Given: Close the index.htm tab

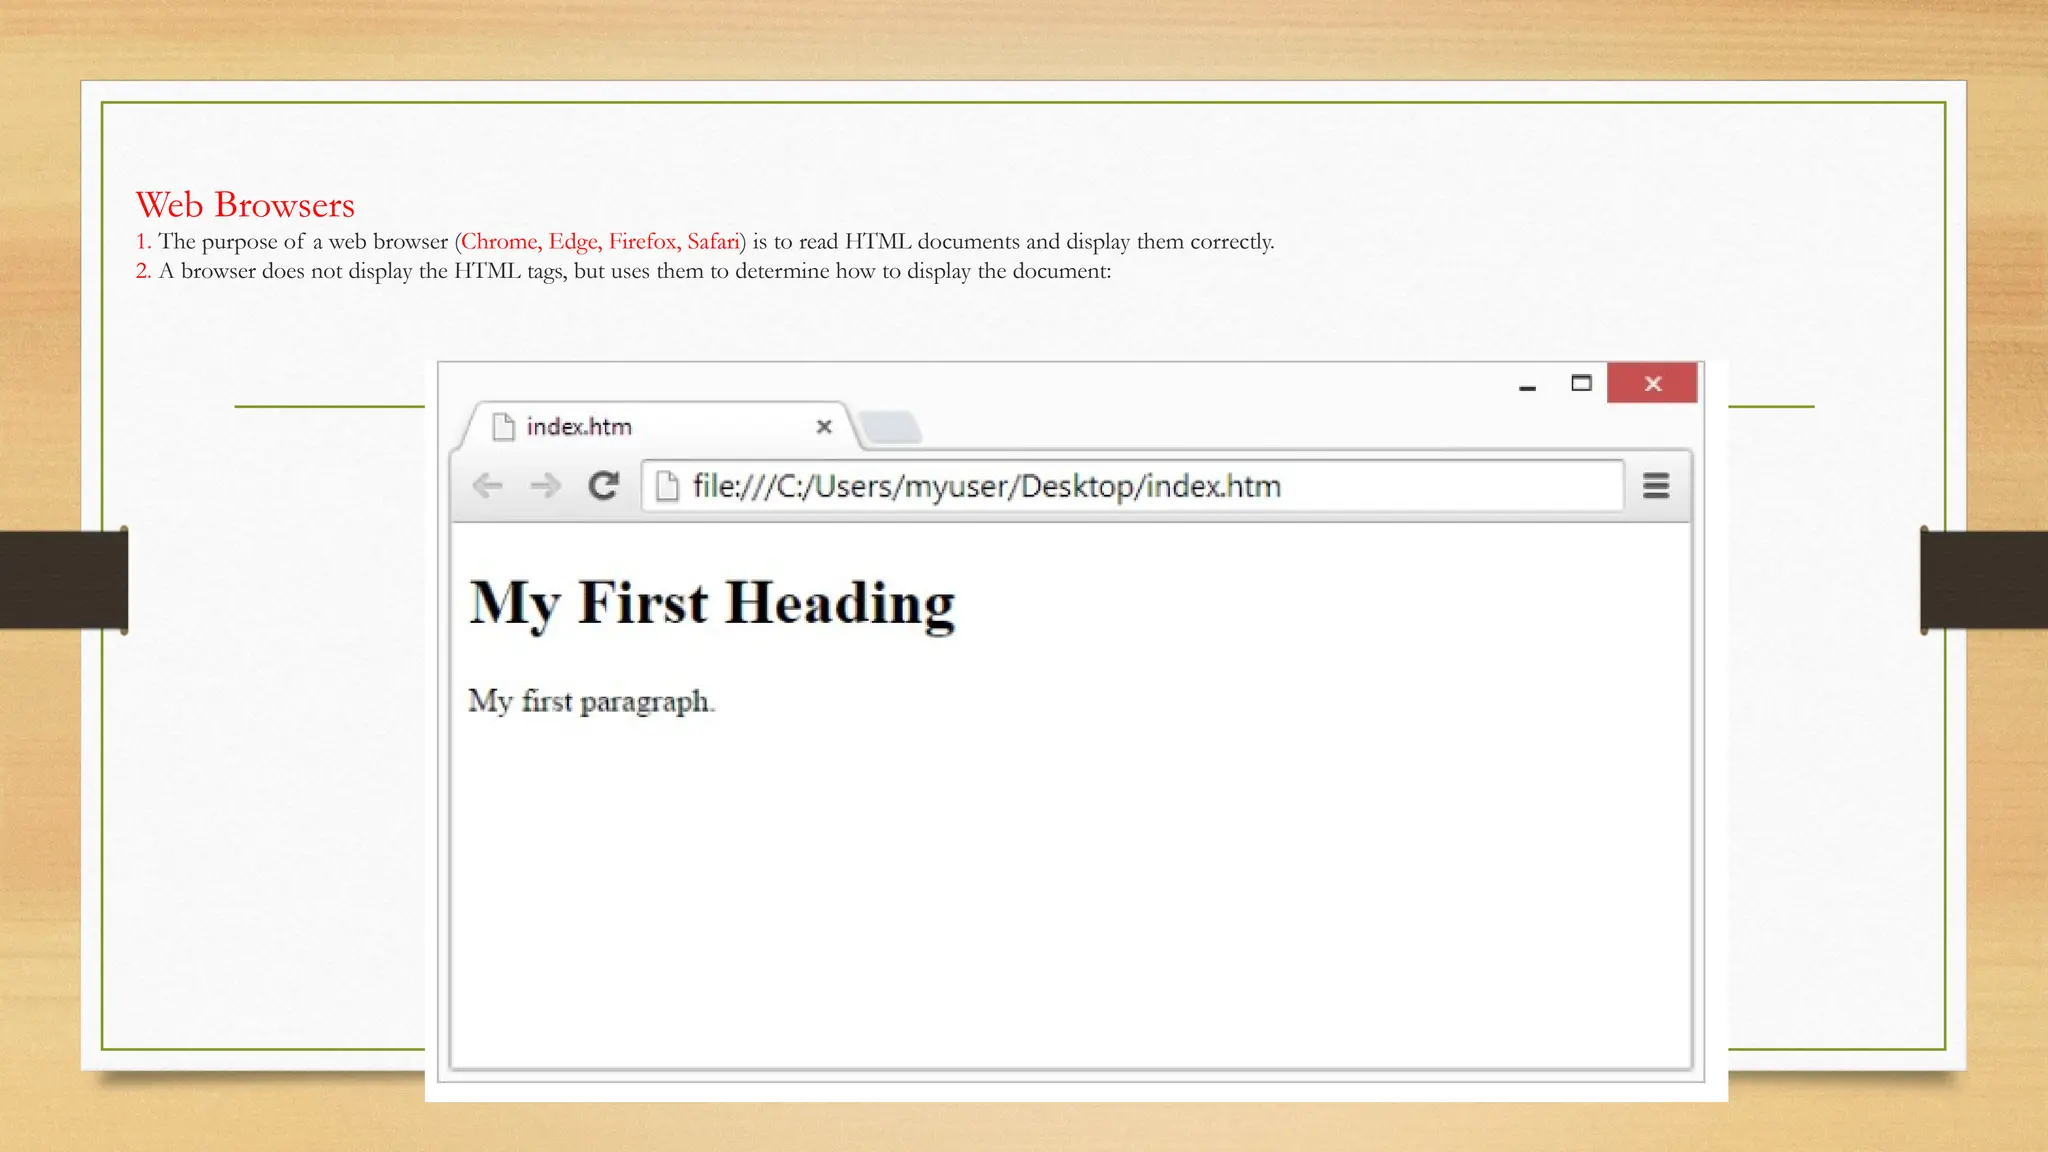Looking at the screenshot, I should pyautogui.click(x=824, y=427).
